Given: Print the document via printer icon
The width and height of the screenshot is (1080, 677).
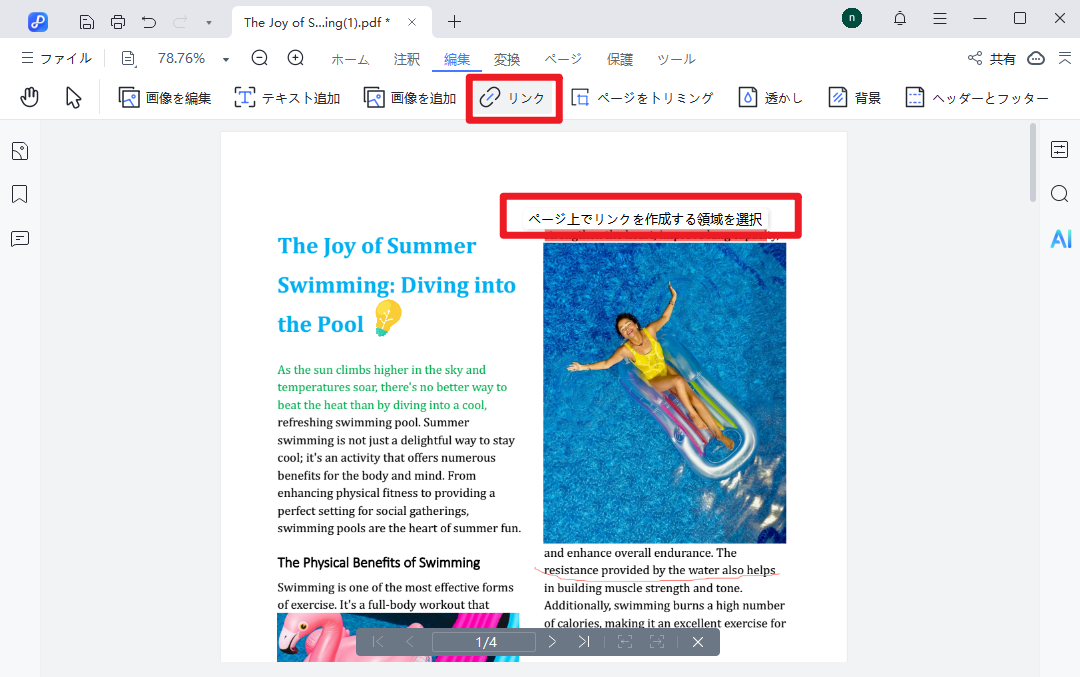Looking at the screenshot, I should (x=118, y=22).
